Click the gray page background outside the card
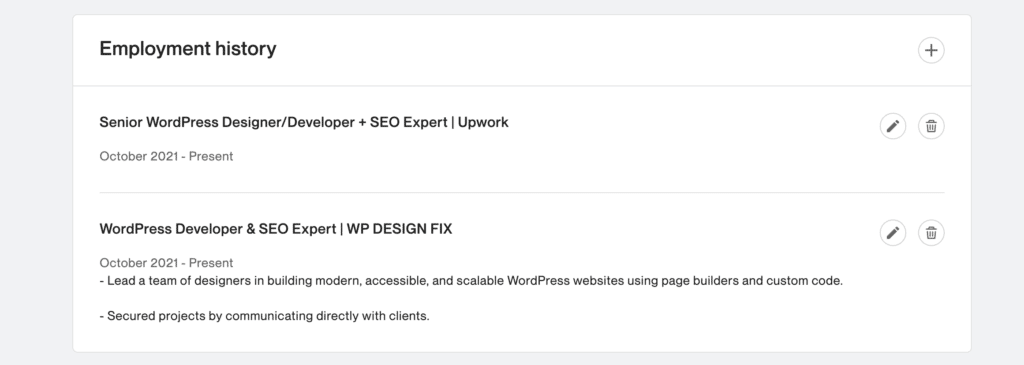 36,183
